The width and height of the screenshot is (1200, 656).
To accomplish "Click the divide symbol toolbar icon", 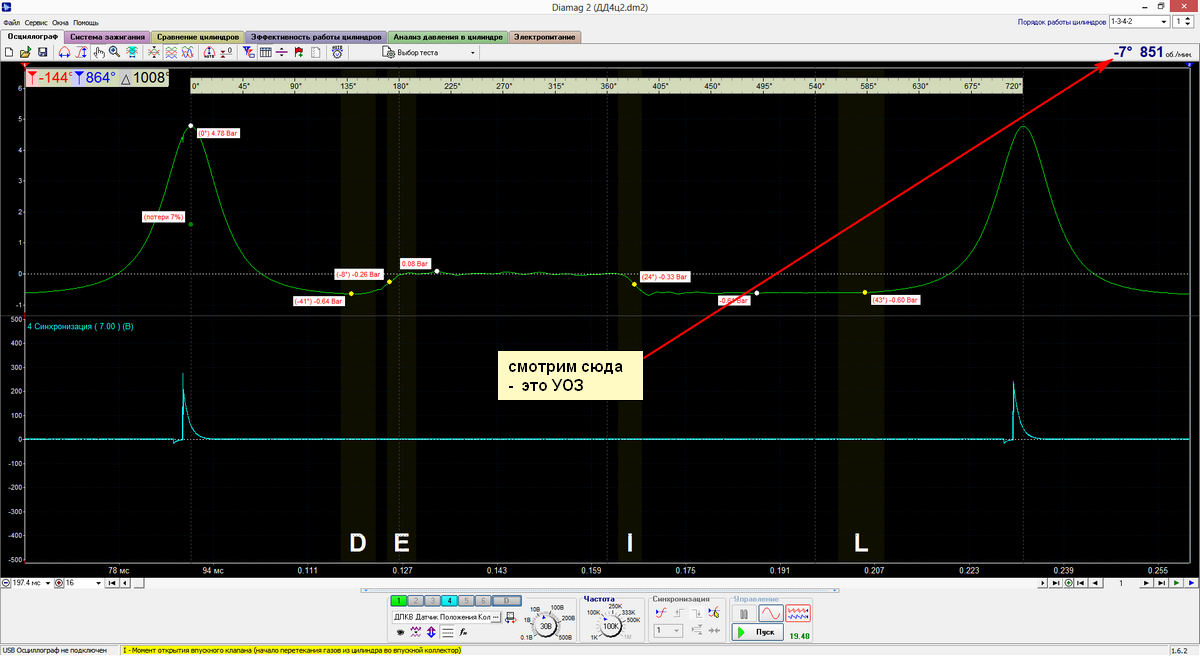I will pos(281,52).
